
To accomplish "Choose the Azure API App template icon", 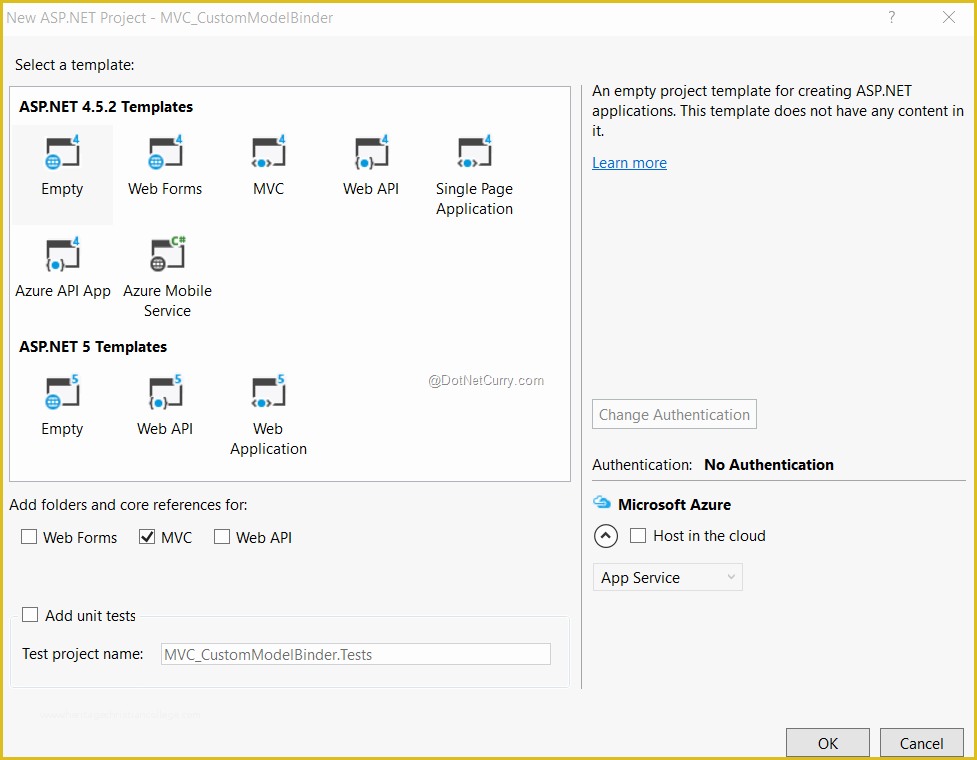I will pyautogui.click(x=62, y=254).
